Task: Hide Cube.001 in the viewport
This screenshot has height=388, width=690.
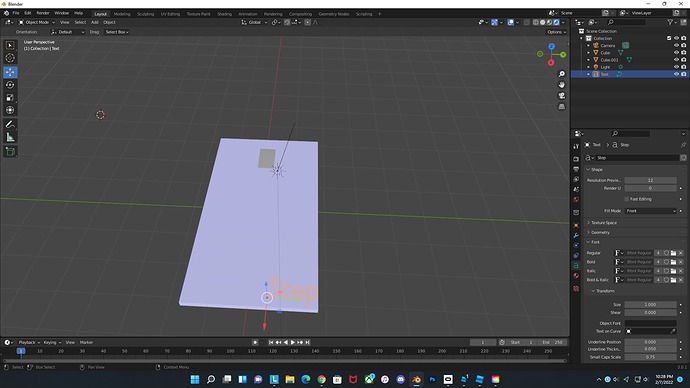Action: click(x=676, y=60)
